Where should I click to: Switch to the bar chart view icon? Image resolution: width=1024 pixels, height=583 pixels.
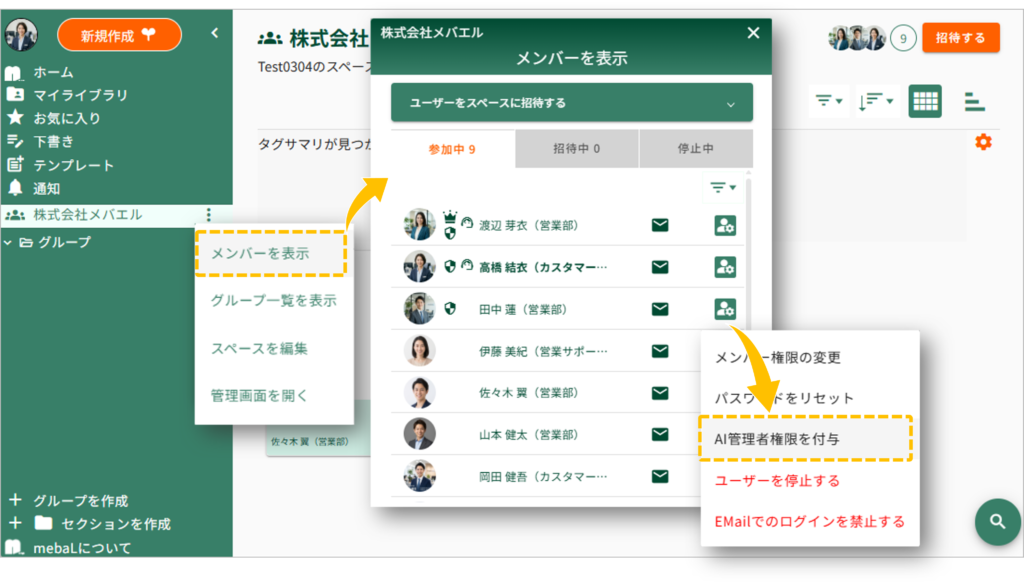click(974, 101)
